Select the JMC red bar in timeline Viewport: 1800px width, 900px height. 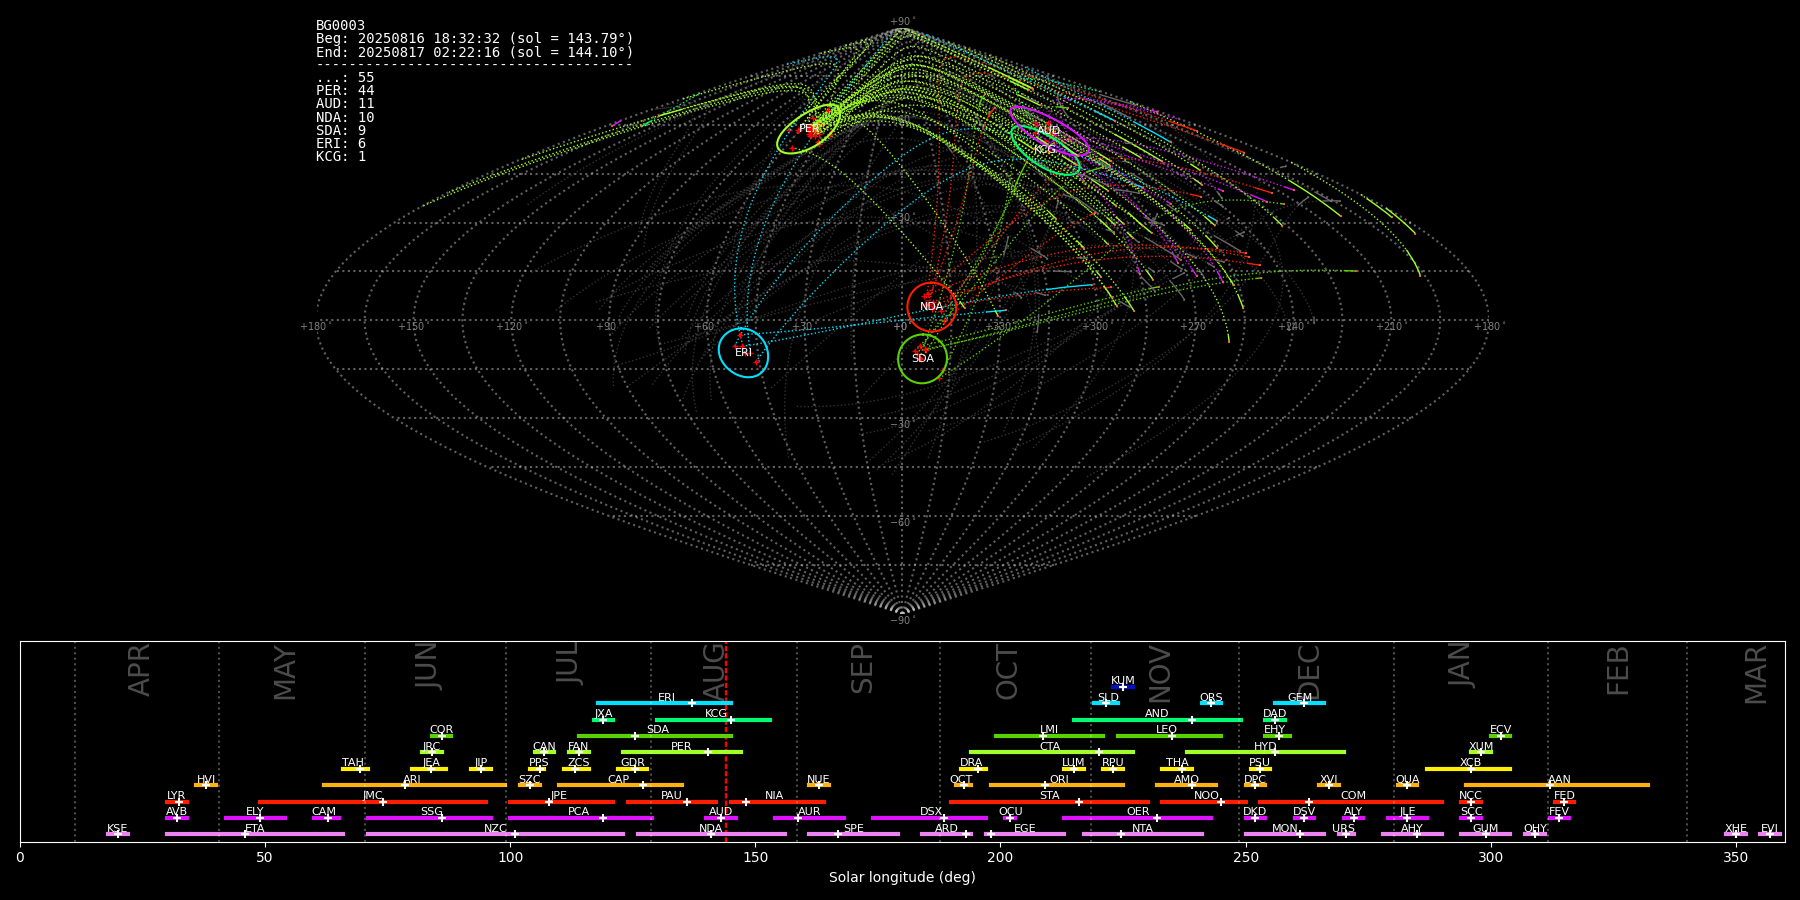tap(373, 802)
